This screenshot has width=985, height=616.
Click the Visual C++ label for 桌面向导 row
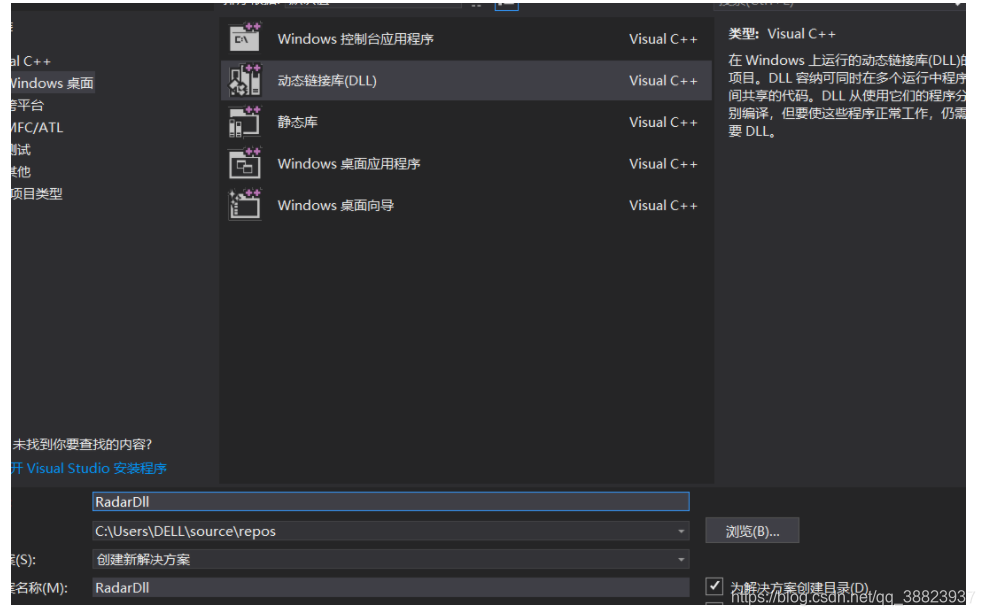[663, 205]
